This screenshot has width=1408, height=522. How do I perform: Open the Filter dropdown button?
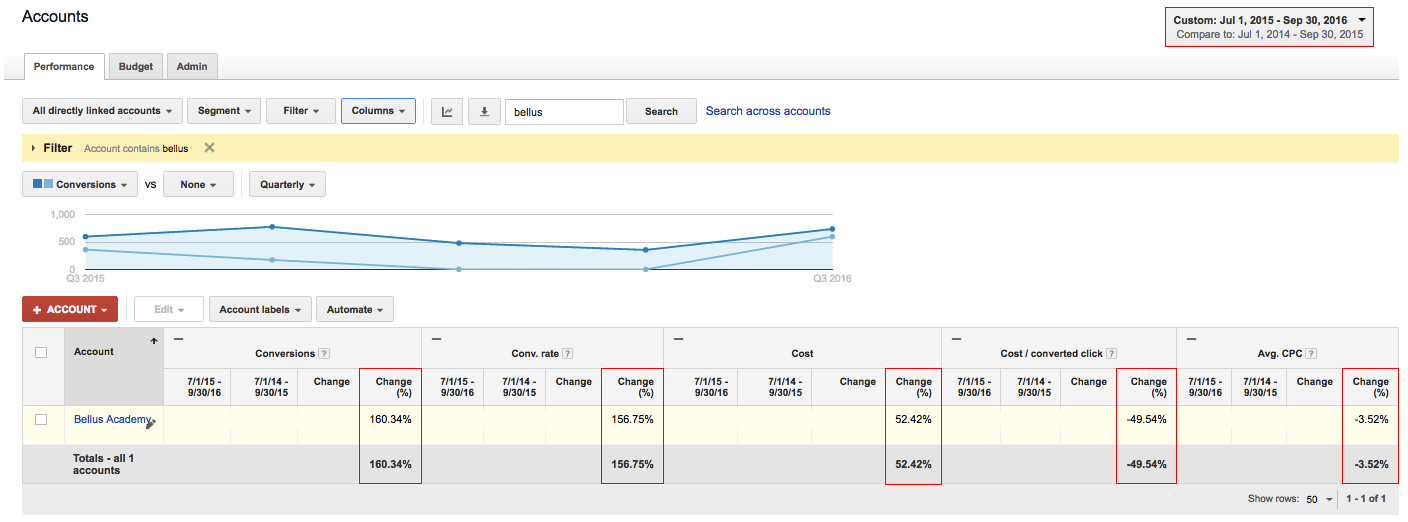click(300, 111)
